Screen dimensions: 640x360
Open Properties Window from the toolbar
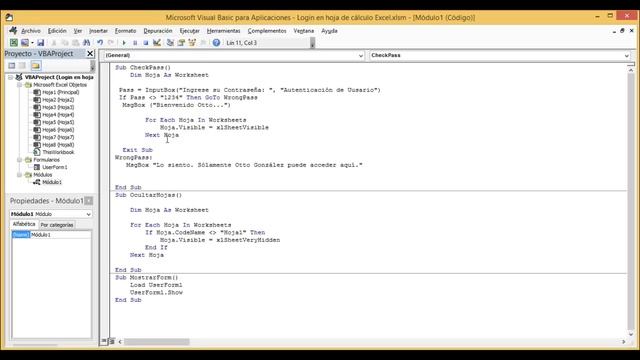pyautogui.click(x=181, y=42)
